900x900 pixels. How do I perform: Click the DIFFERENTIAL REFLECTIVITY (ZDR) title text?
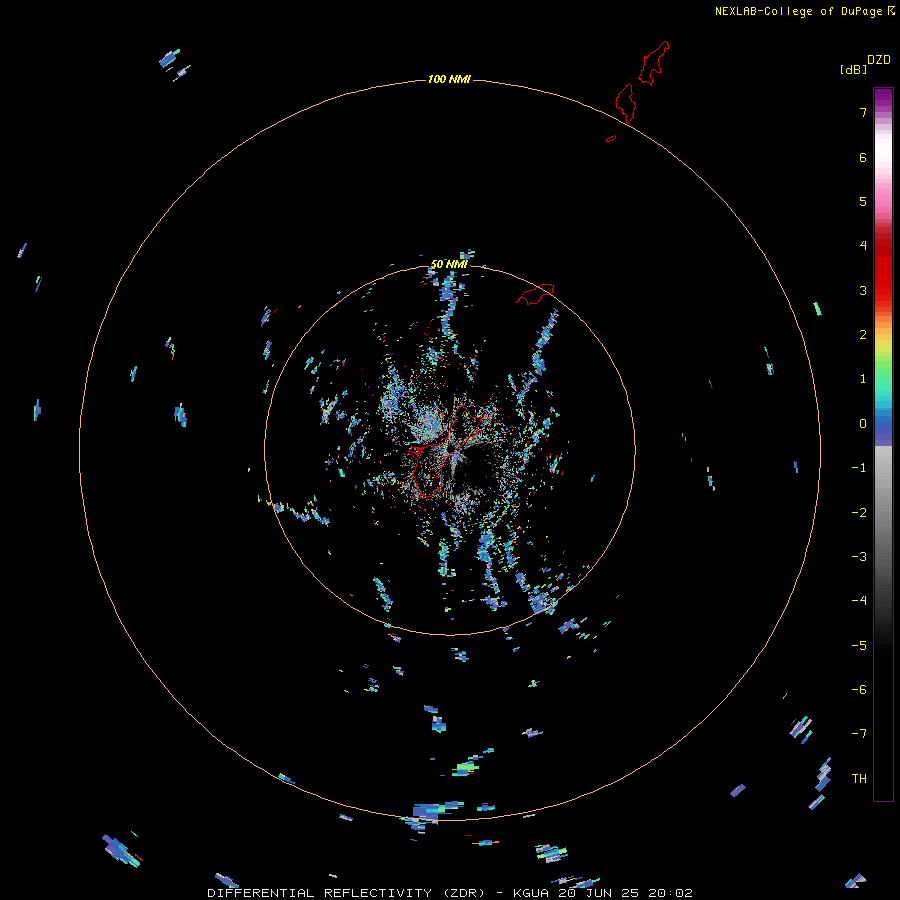346,893
